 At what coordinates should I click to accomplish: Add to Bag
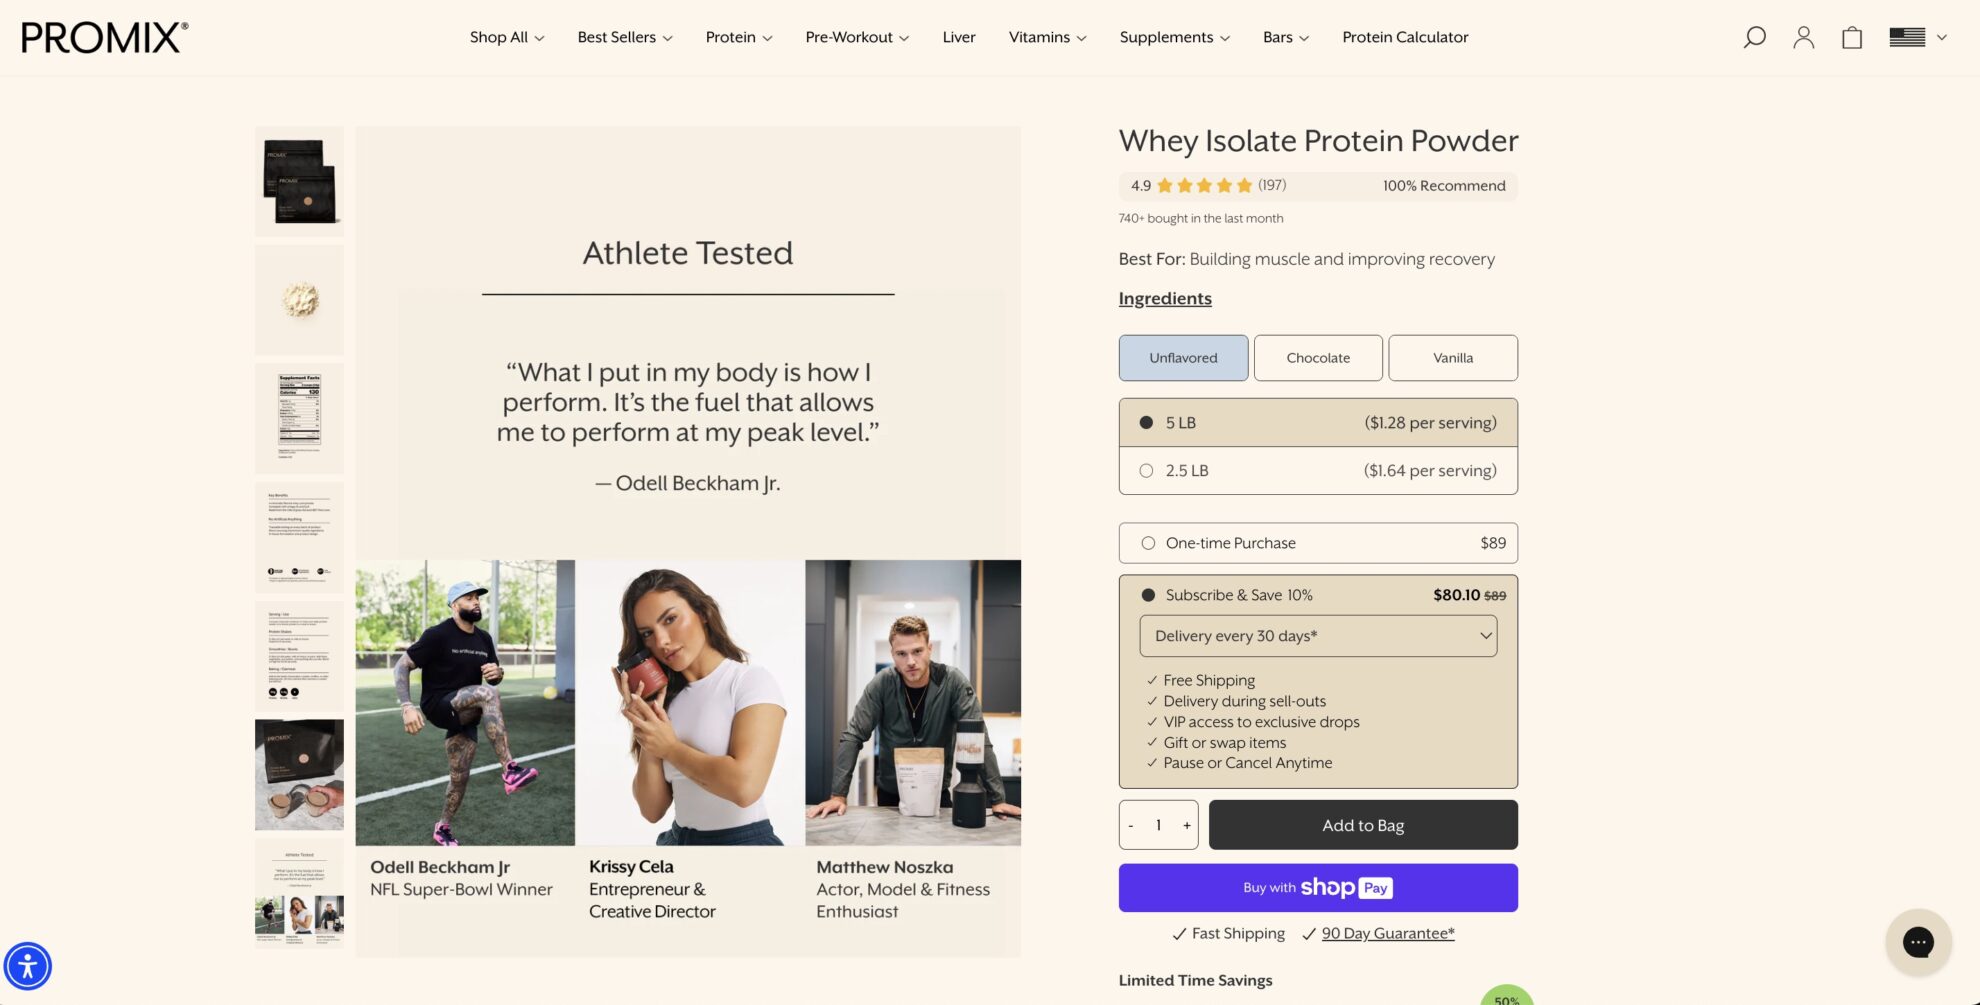pyautogui.click(x=1363, y=825)
